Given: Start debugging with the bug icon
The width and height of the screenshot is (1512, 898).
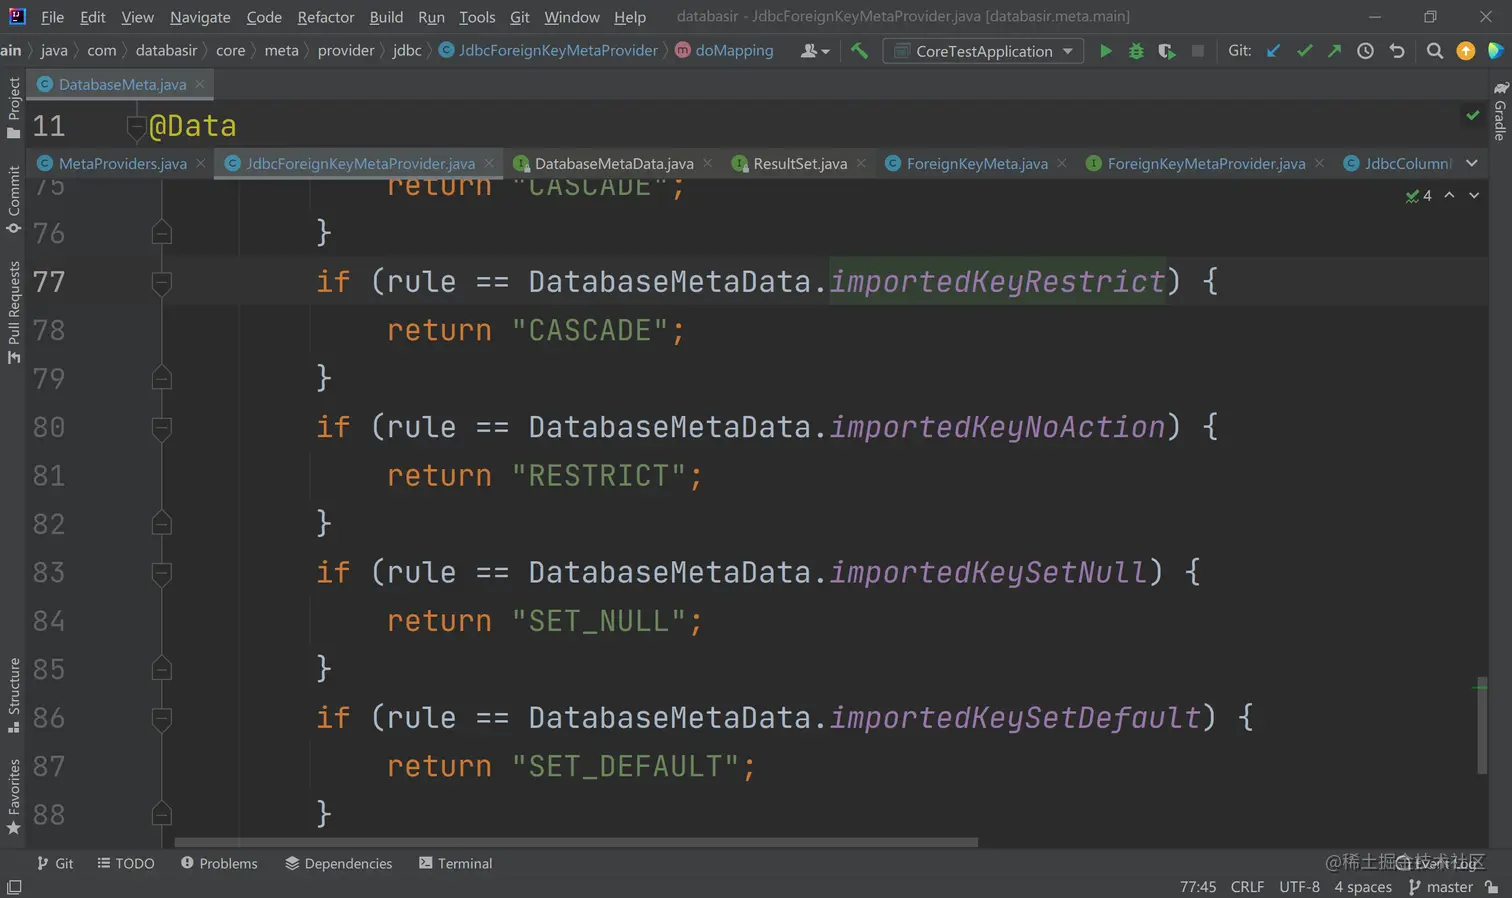Looking at the screenshot, I should coord(1136,51).
